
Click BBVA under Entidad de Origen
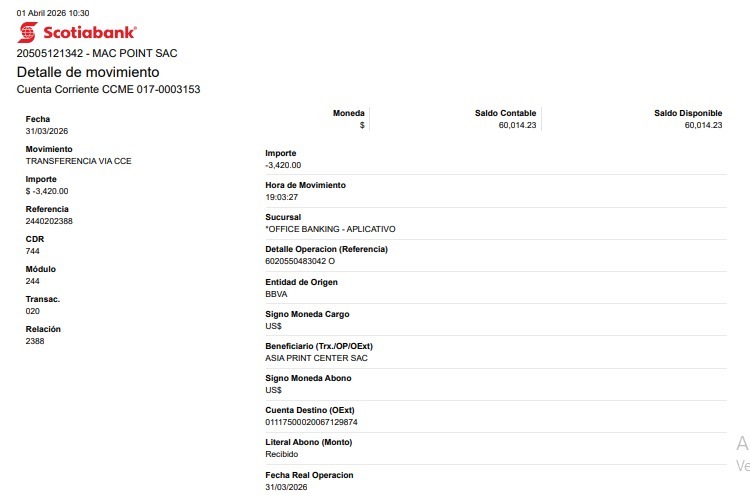(276, 294)
